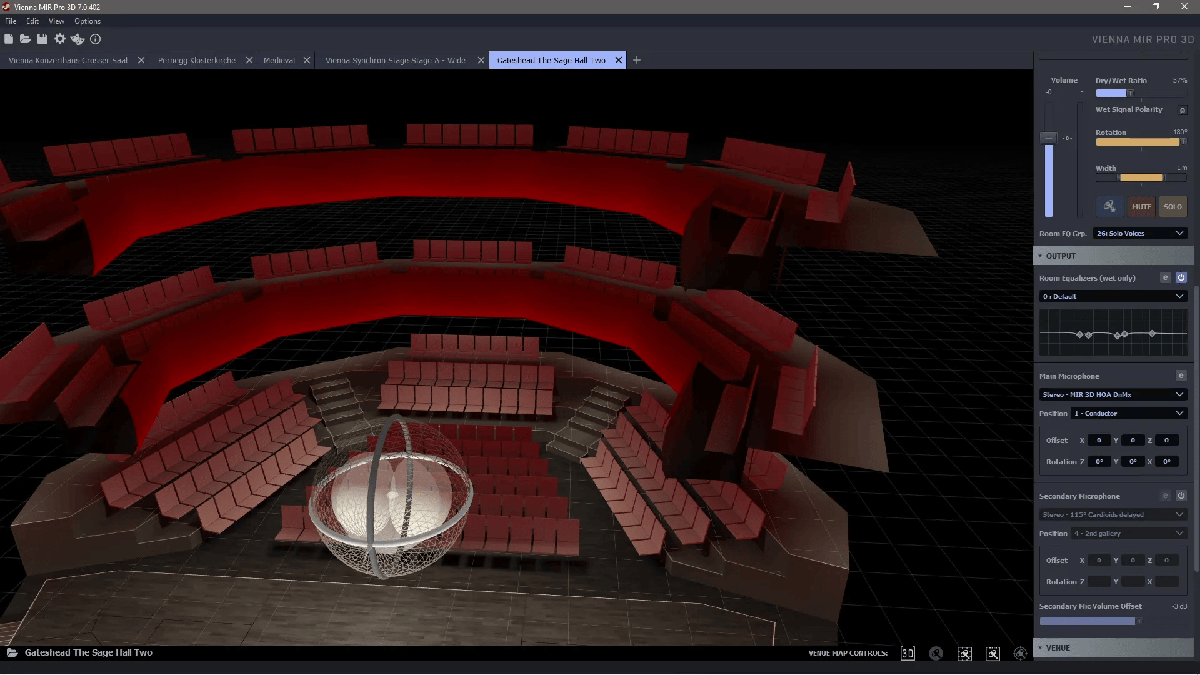Click the info circle toolbar icon
1200x675 pixels.
click(x=96, y=39)
